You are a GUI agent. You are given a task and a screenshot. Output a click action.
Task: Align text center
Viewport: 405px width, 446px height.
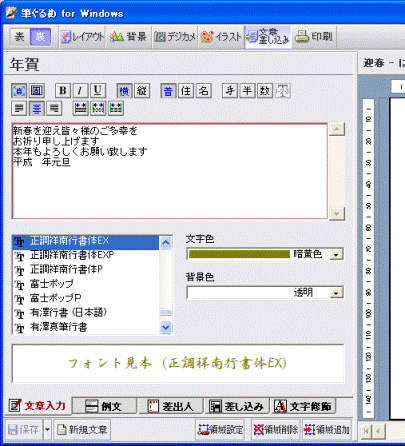click(x=37, y=108)
